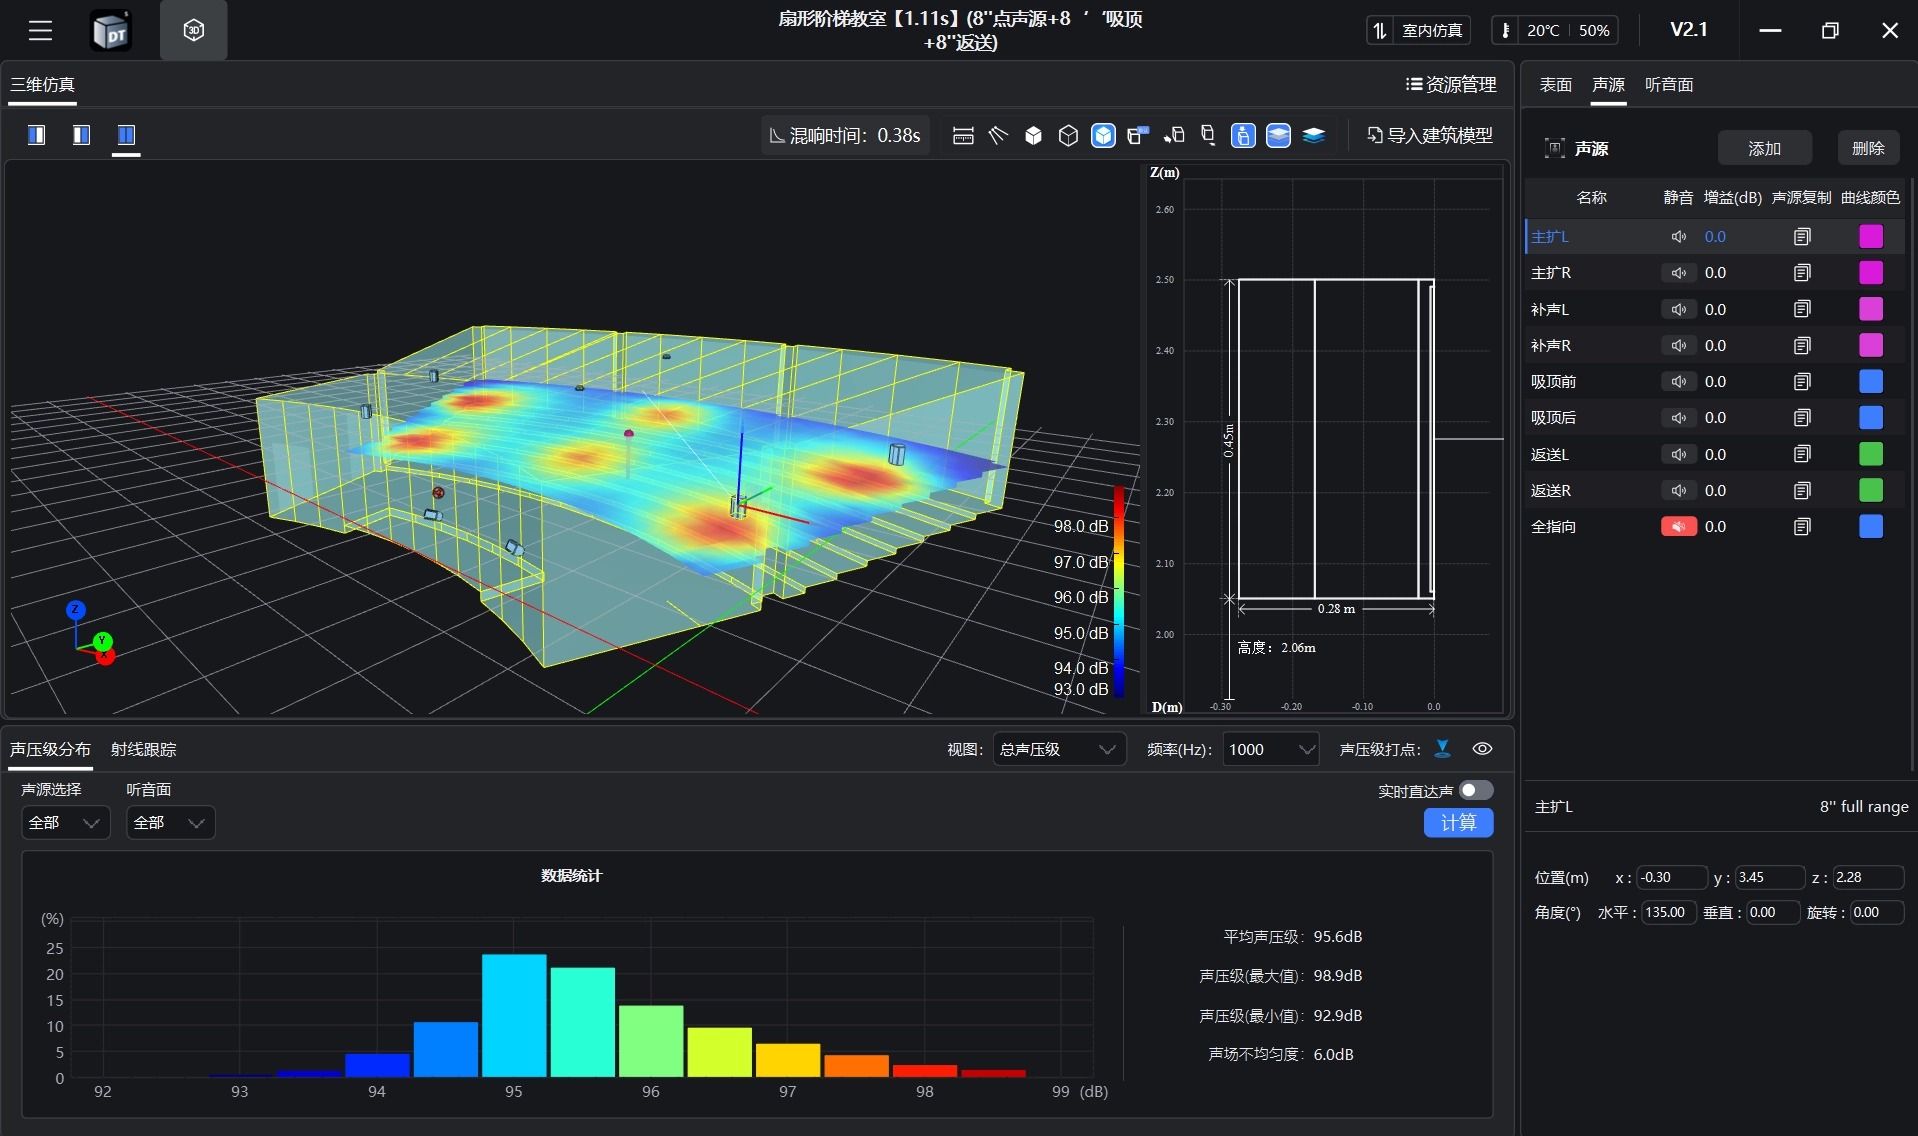The image size is (1918, 1136).
Task: Click the sound pressure level marker icon
Action: [x=1442, y=749]
